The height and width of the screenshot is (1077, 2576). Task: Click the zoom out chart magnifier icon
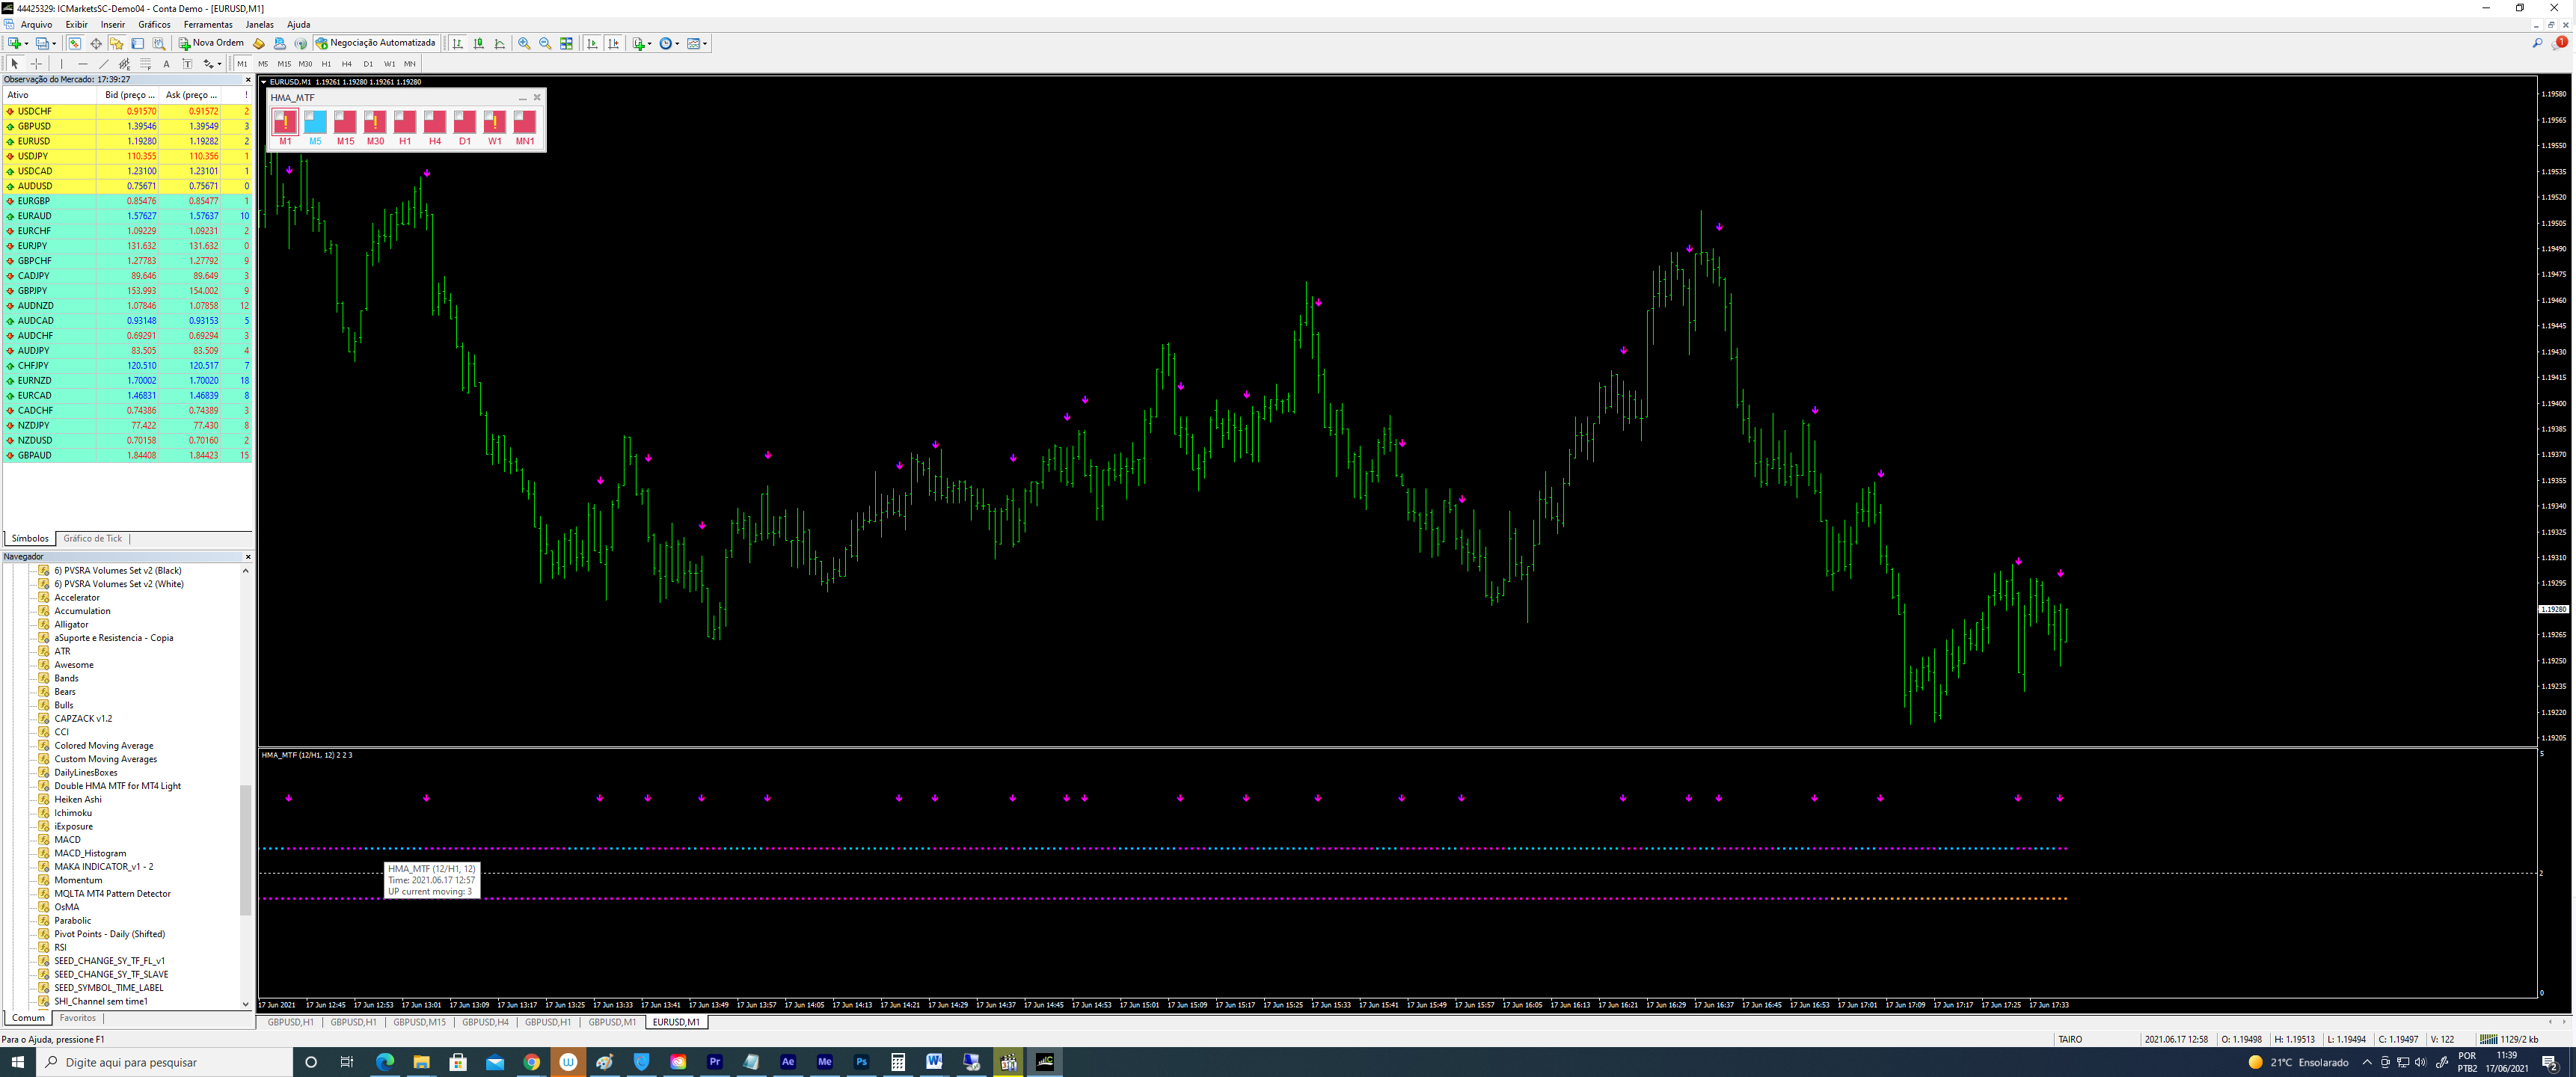click(545, 43)
